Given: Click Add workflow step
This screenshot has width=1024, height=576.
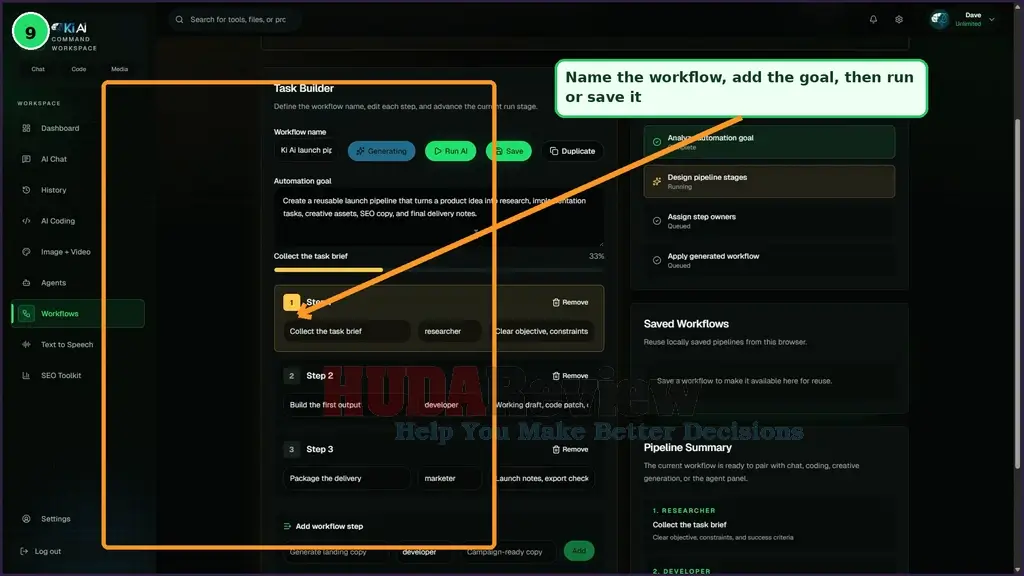Looking at the screenshot, I should [x=323, y=526].
